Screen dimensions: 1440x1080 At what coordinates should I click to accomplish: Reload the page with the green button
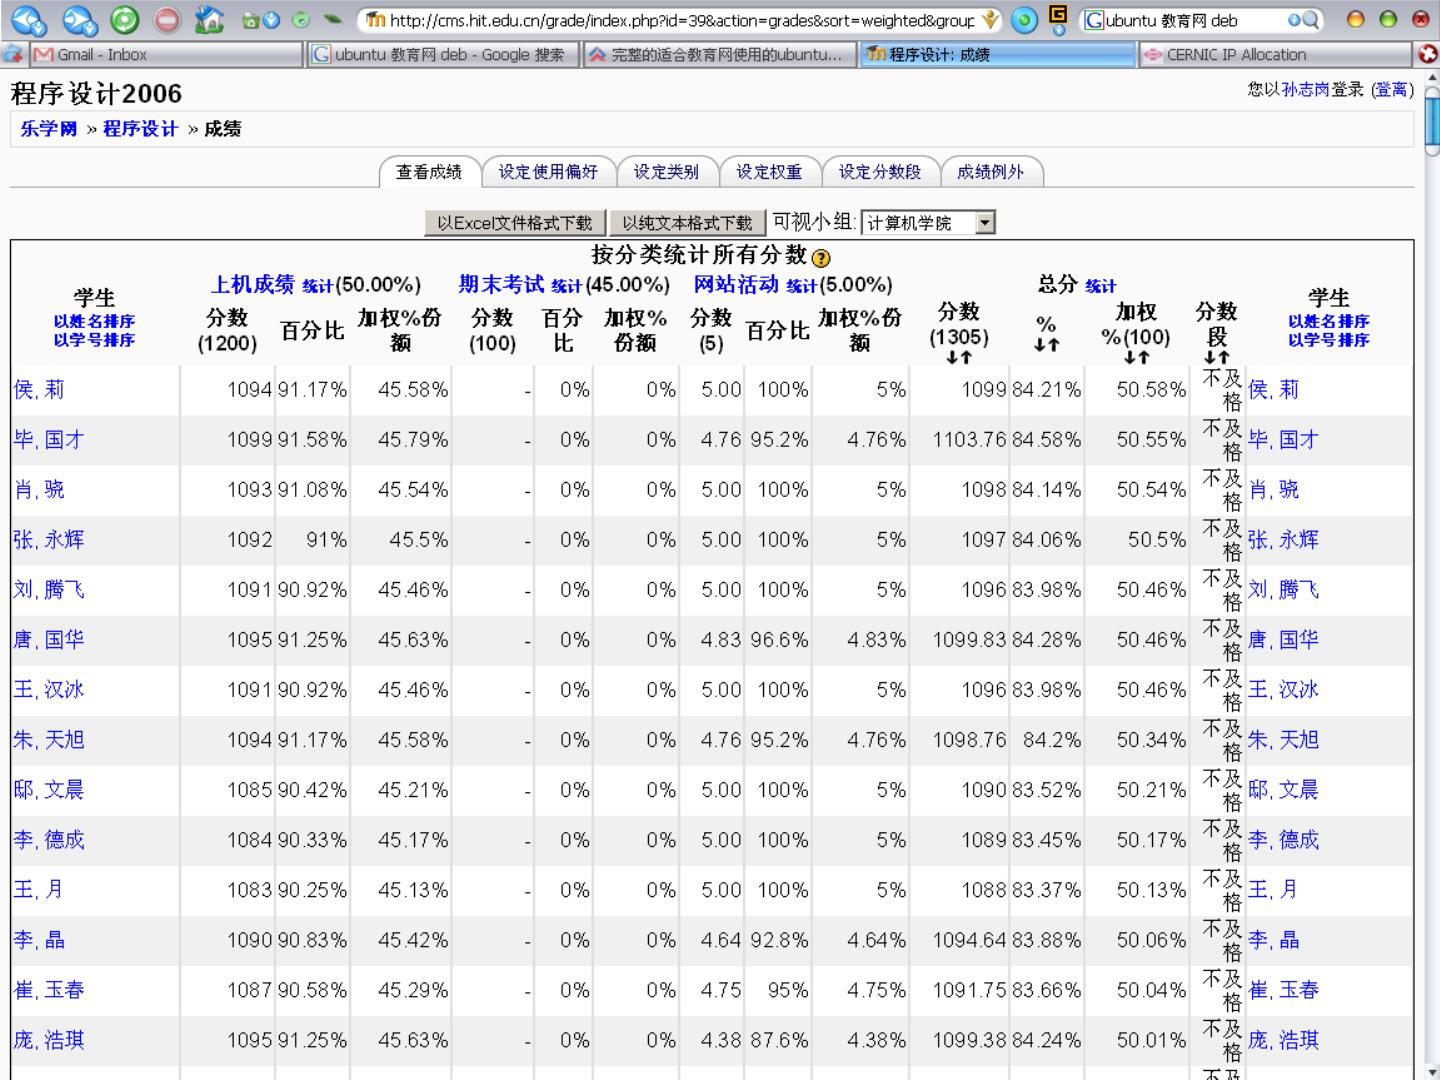[x=124, y=19]
